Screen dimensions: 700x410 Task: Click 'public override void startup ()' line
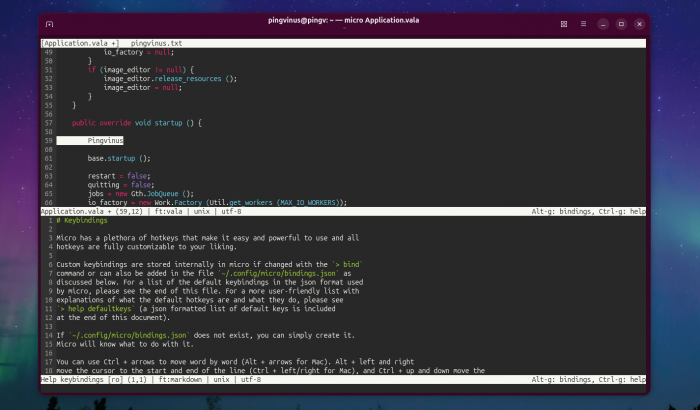tap(137, 123)
